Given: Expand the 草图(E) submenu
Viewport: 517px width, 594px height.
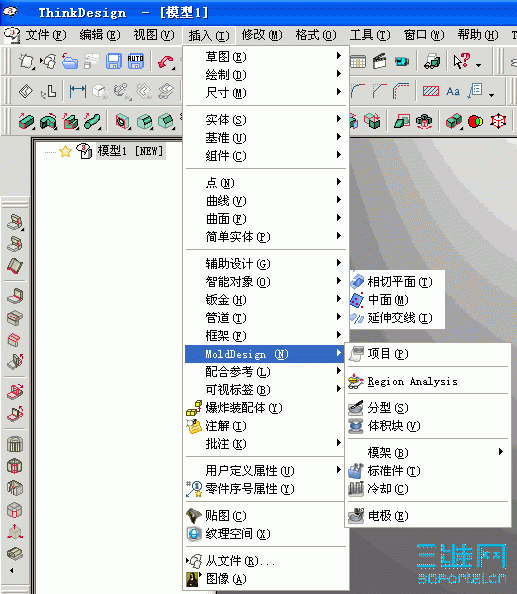Looking at the screenshot, I should [x=266, y=57].
